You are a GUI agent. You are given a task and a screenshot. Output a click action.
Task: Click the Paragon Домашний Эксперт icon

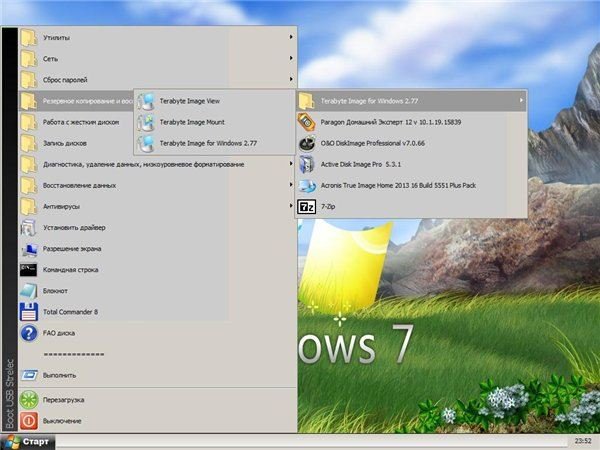(307, 122)
